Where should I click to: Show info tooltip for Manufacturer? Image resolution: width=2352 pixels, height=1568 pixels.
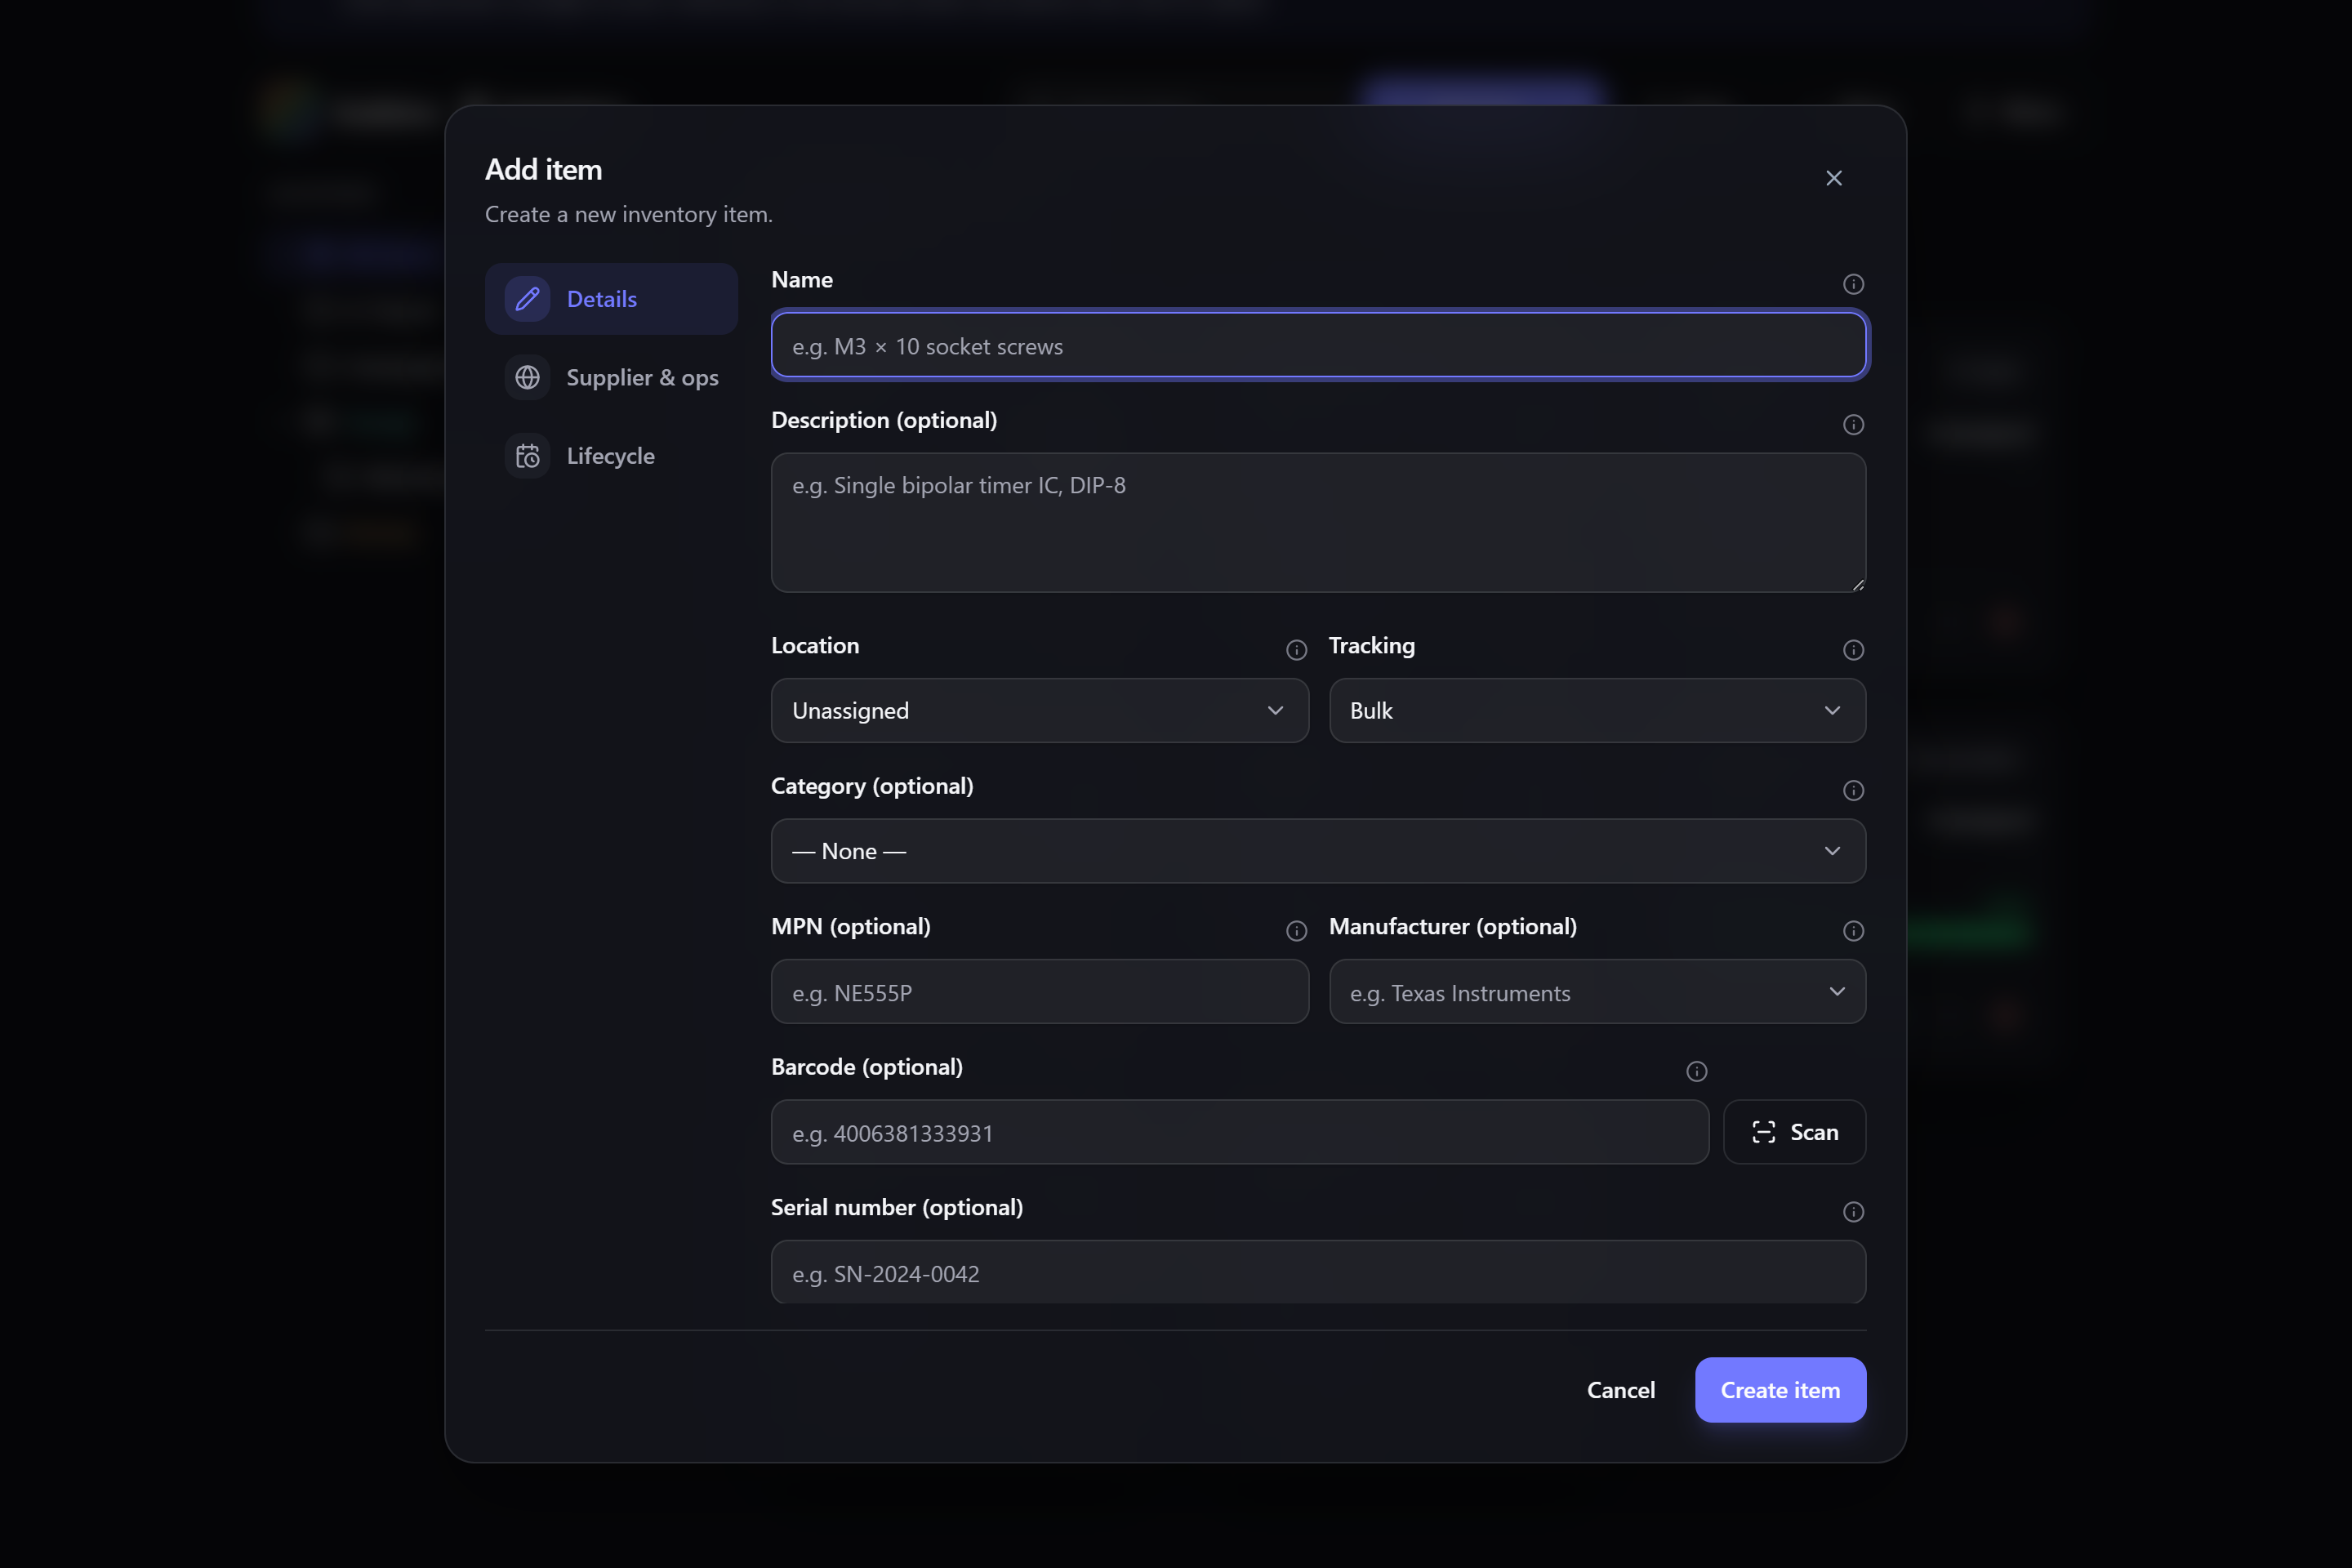(1853, 931)
